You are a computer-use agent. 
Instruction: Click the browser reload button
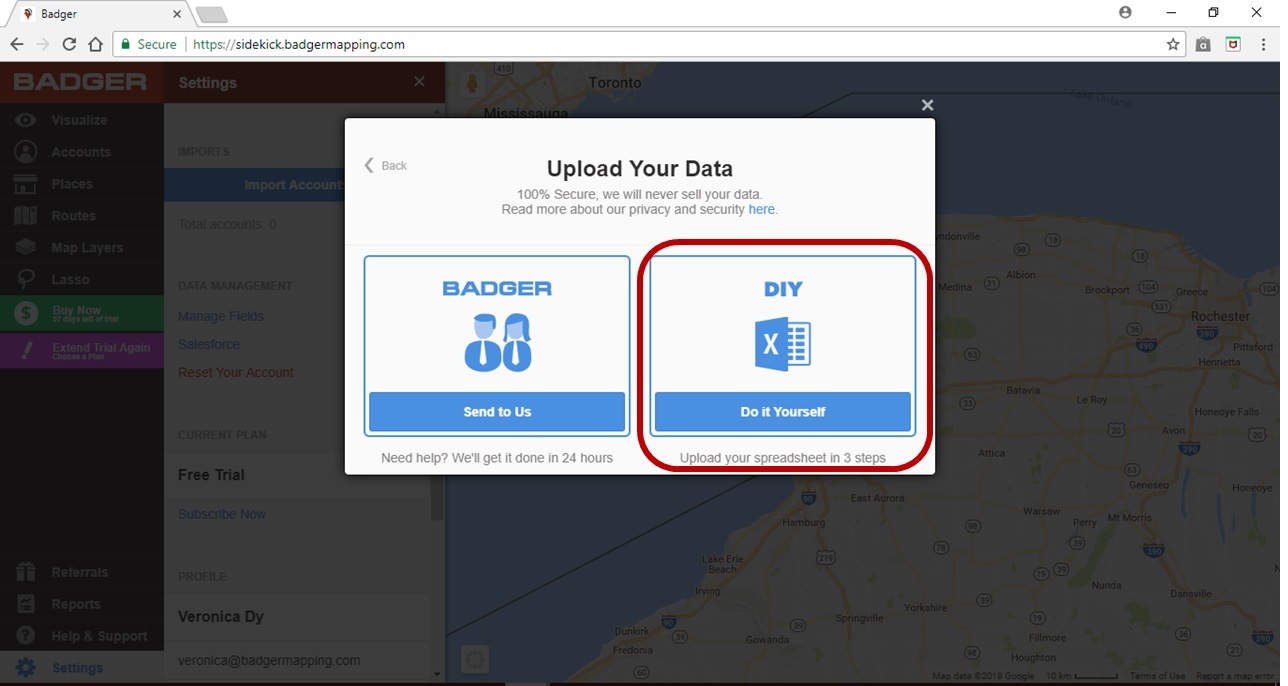(69, 44)
